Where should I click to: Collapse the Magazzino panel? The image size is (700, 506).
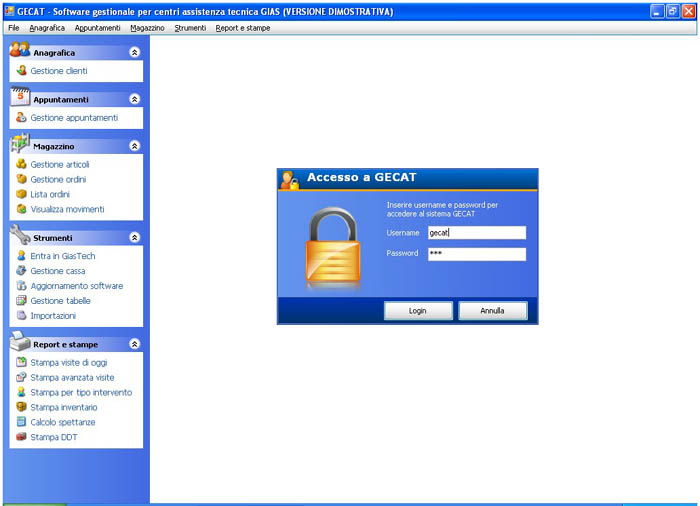click(x=135, y=146)
